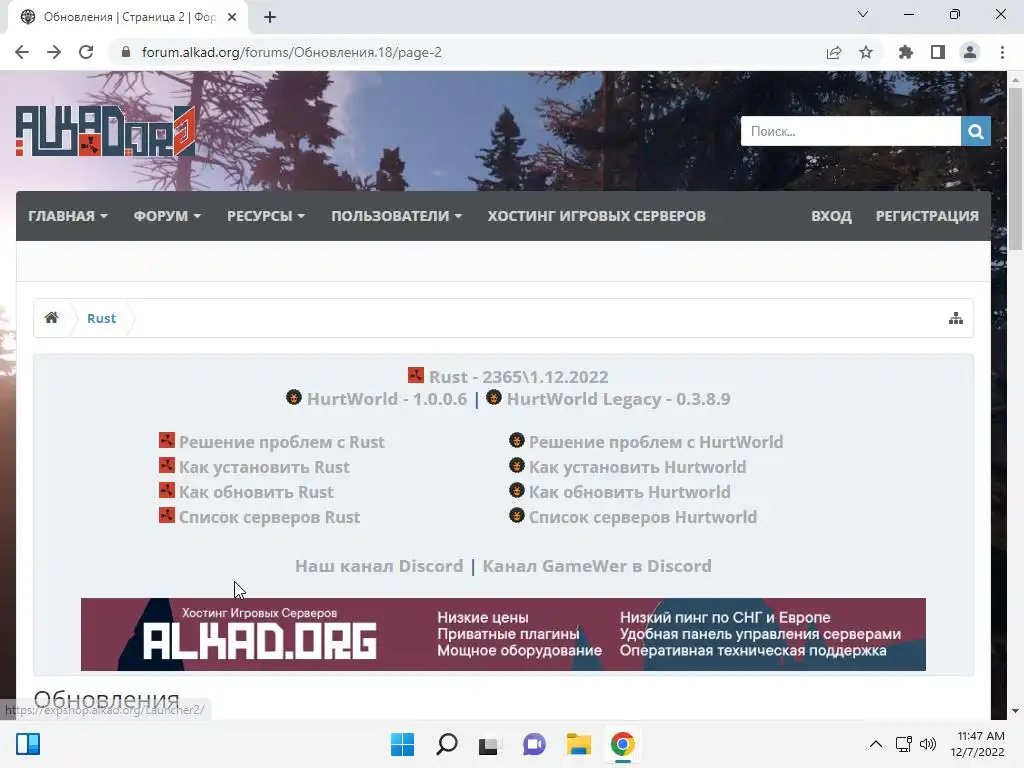Open Как обновить Rust link
The height and width of the screenshot is (768, 1024).
coord(256,492)
